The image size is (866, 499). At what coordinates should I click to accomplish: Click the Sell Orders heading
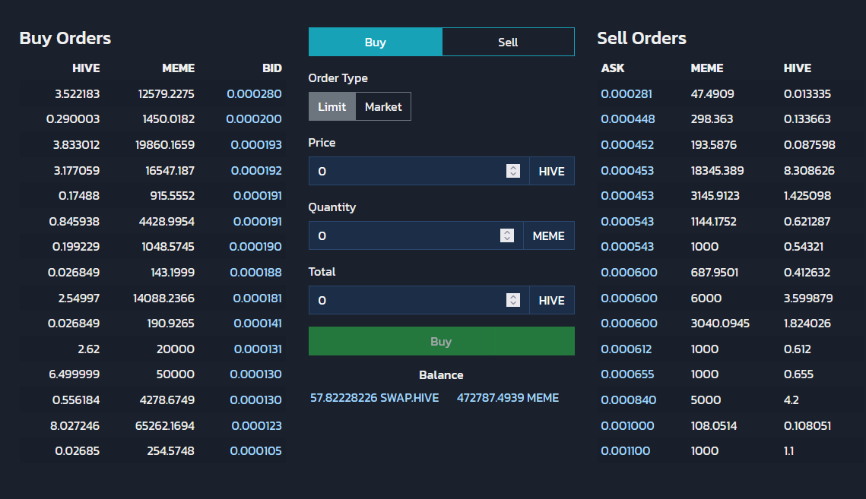point(642,38)
